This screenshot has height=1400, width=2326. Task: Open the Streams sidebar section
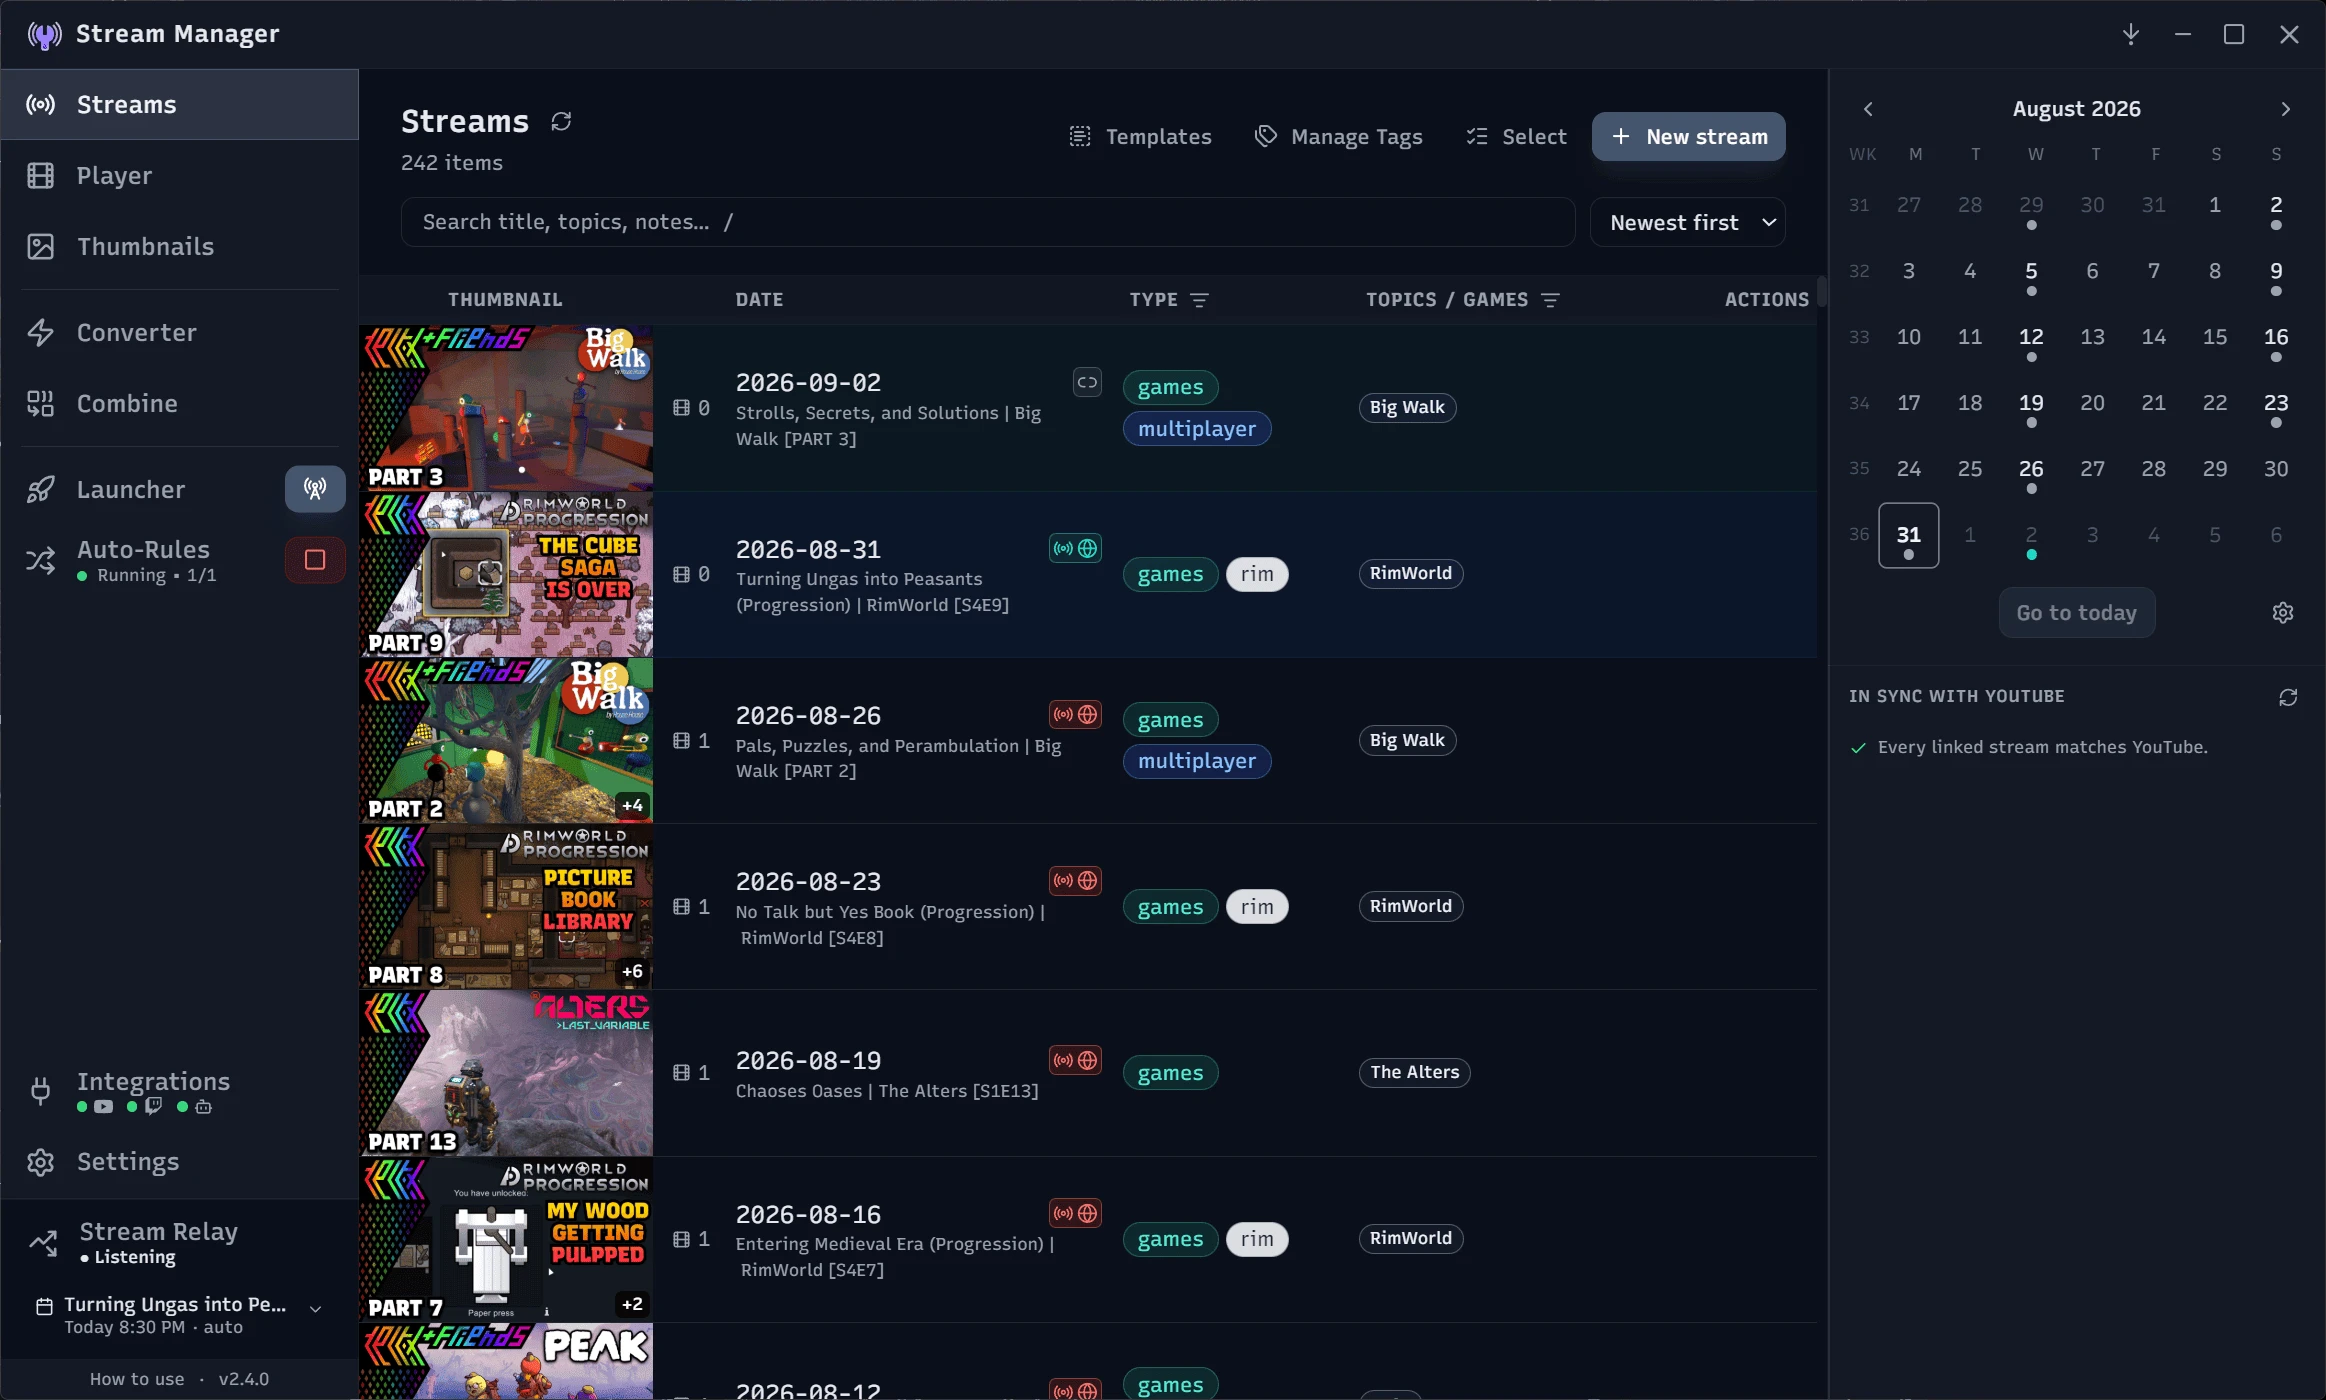pyautogui.click(x=180, y=104)
